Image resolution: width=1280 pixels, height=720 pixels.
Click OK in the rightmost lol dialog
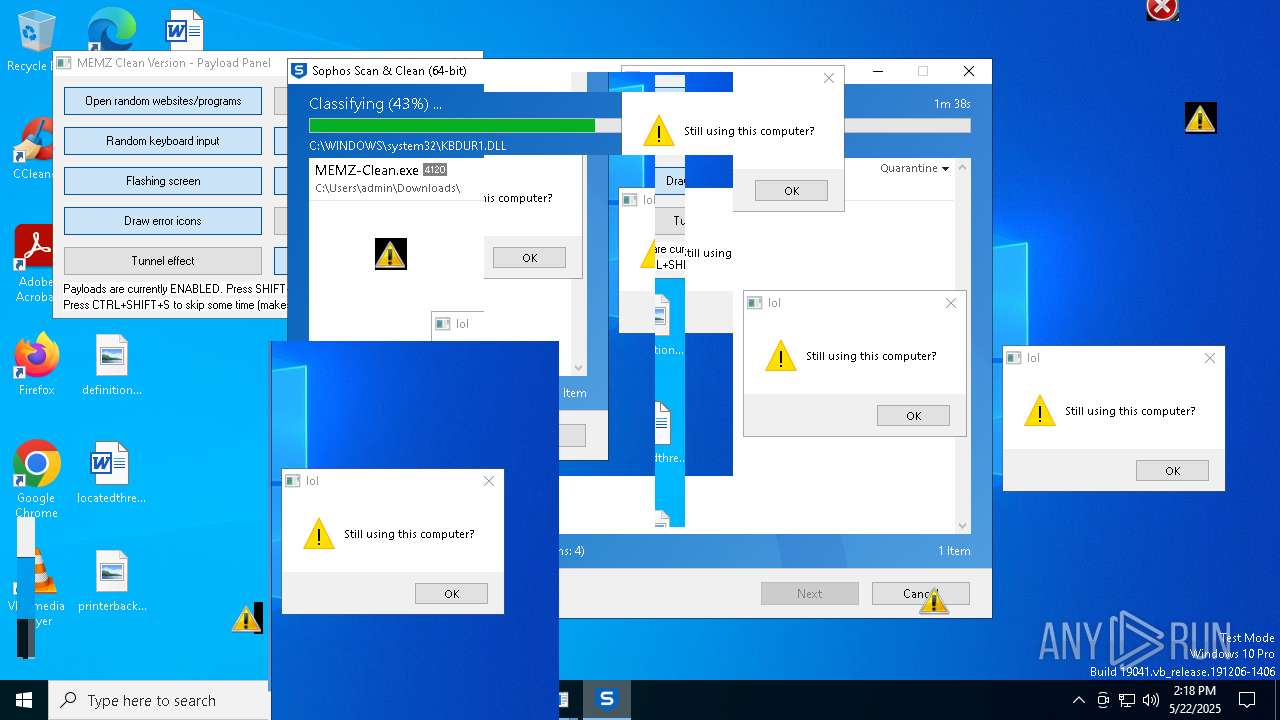click(1172, 470)
